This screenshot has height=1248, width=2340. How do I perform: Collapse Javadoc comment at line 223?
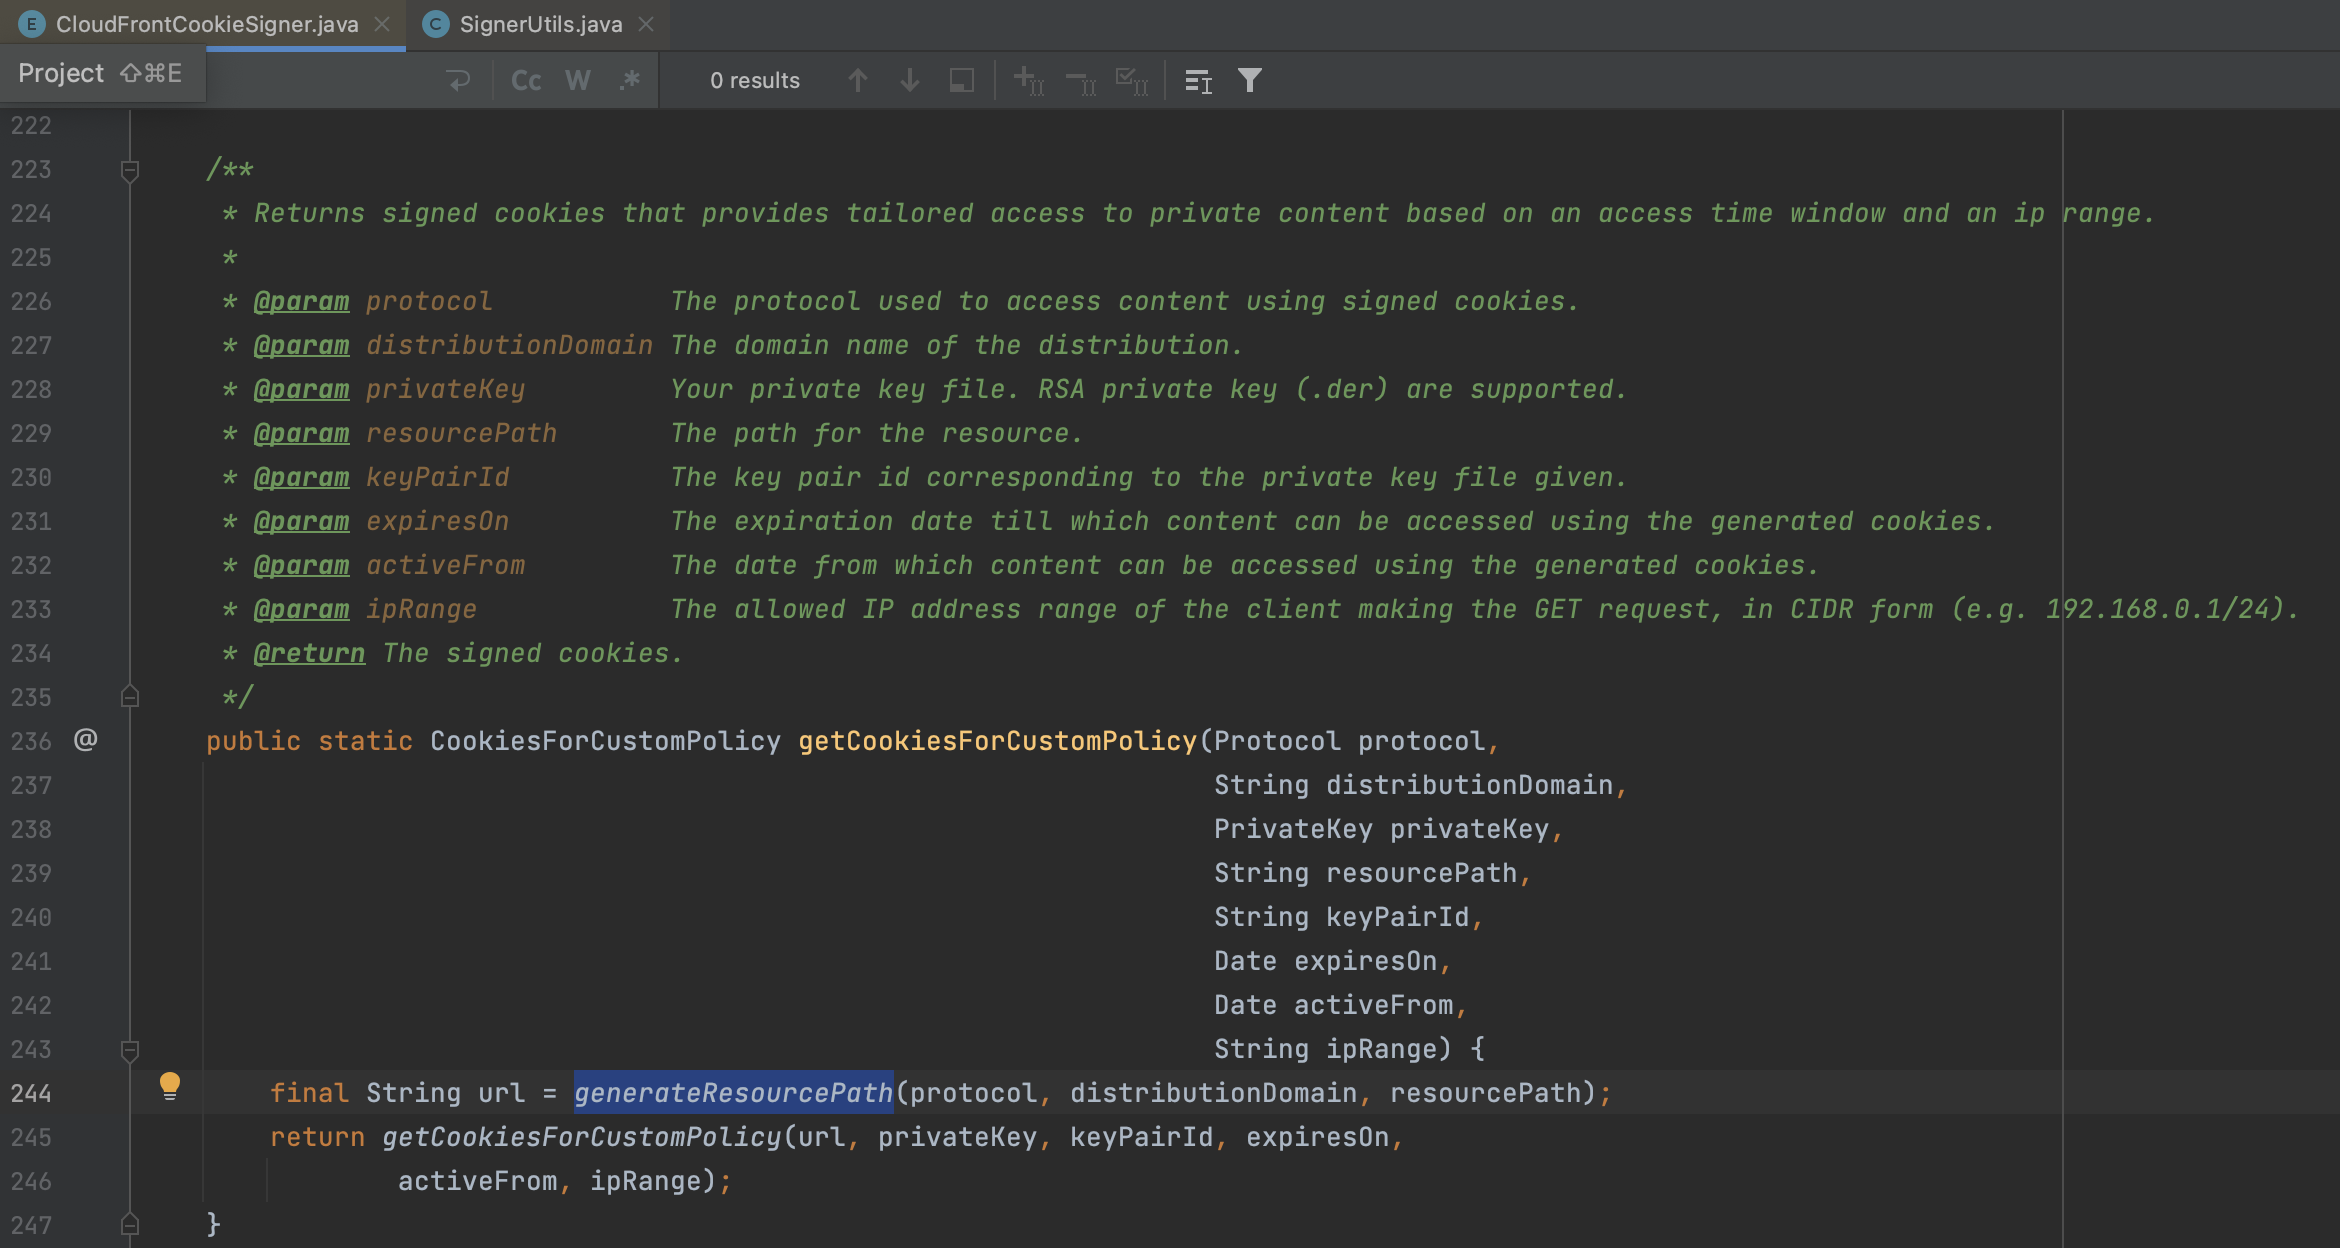129,170
